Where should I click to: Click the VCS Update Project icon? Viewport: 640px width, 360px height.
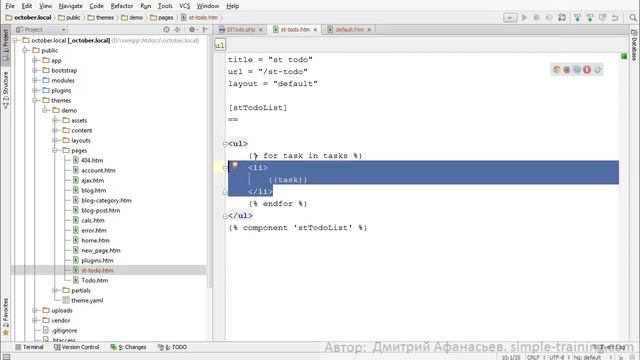[x=578, y=18]
